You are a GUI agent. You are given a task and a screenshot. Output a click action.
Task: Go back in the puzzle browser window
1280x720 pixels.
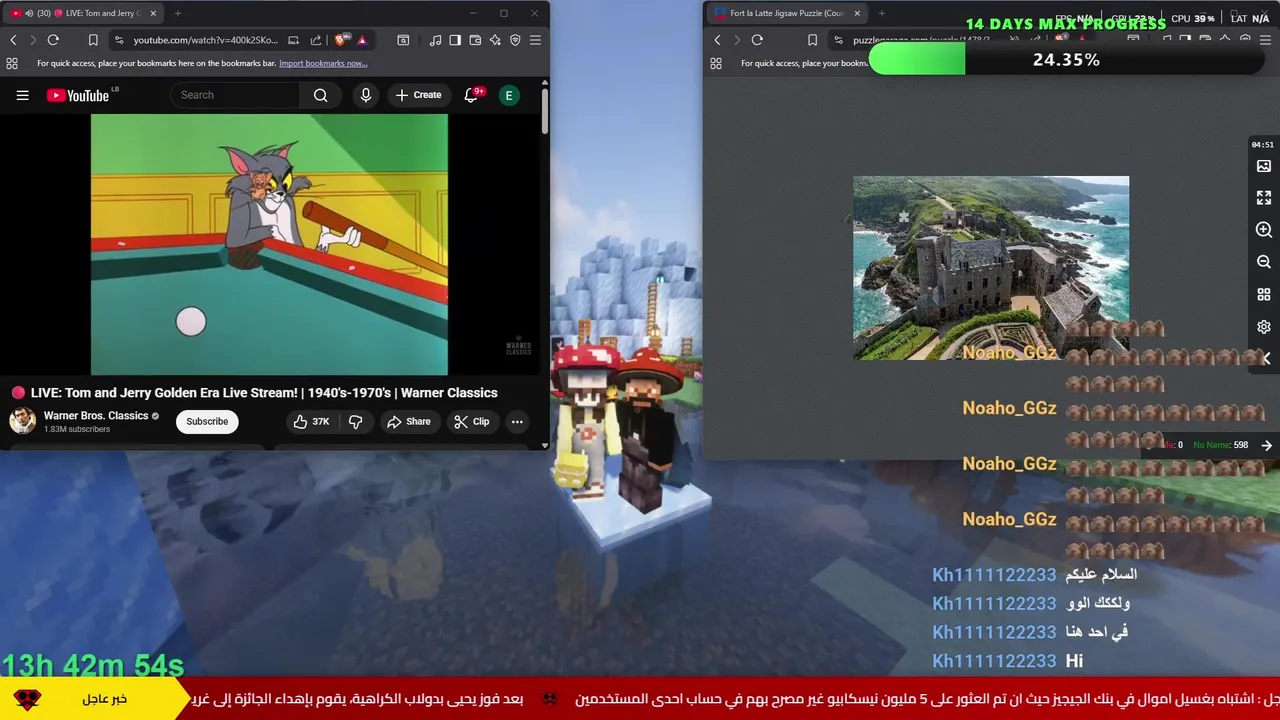(x=717, y=40)
